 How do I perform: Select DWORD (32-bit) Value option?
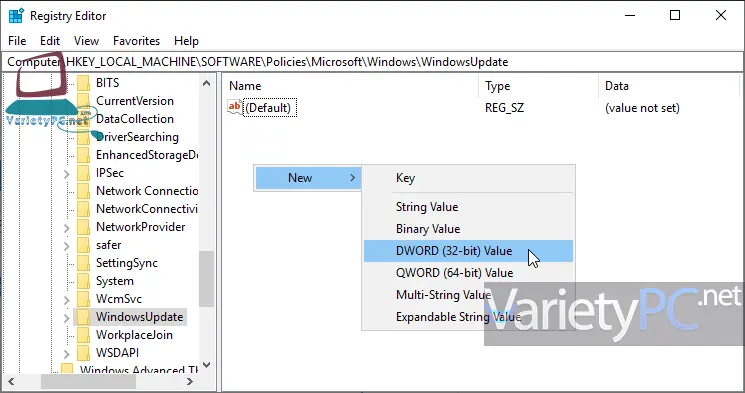pos(468,251)
